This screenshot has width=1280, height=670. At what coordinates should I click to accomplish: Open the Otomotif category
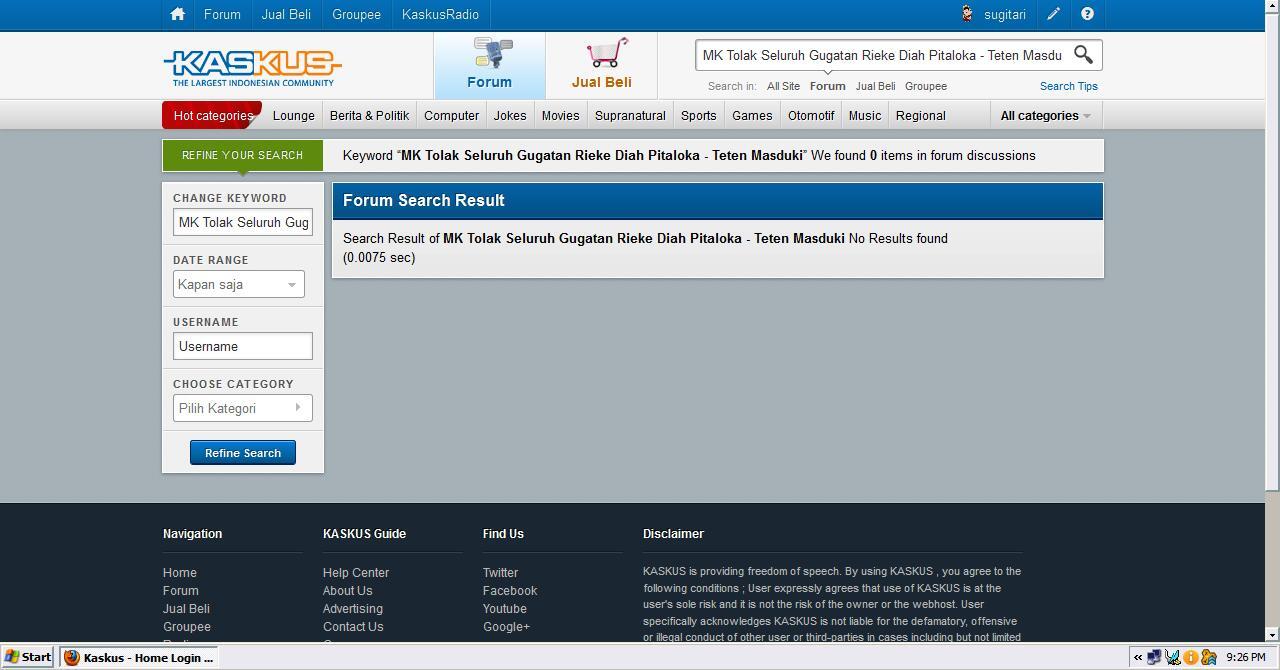811,115
